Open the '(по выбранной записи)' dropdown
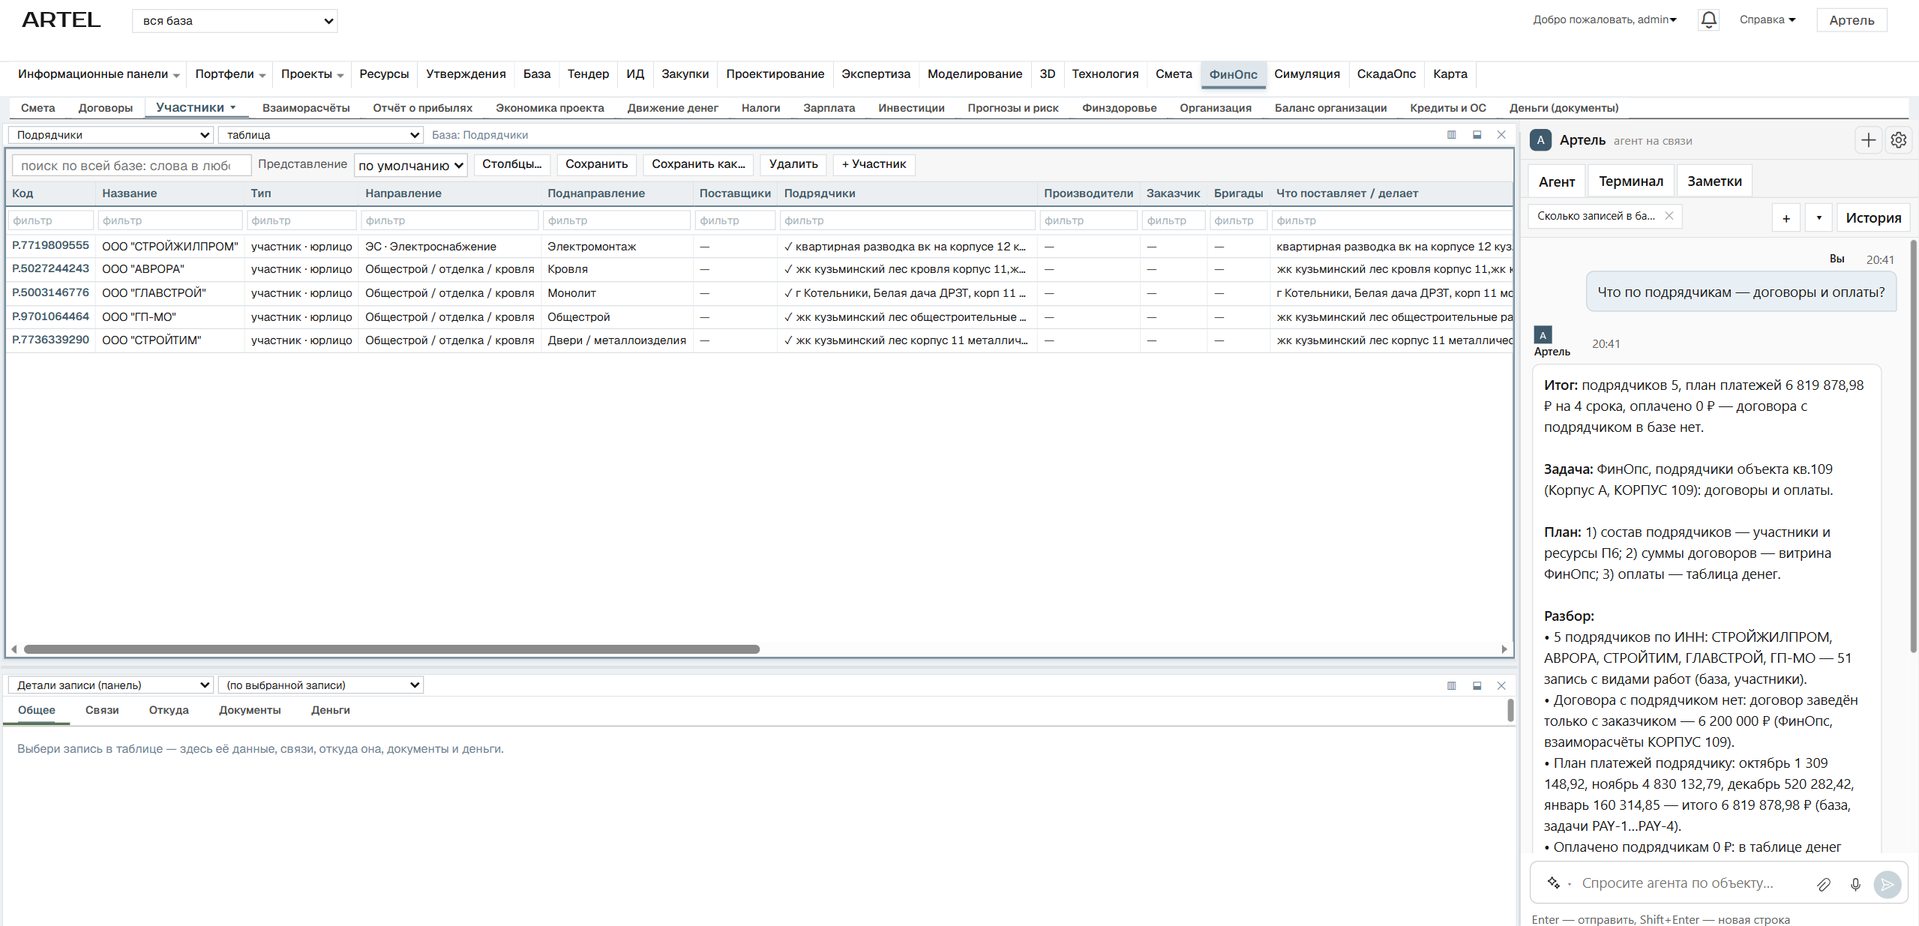 321,685
